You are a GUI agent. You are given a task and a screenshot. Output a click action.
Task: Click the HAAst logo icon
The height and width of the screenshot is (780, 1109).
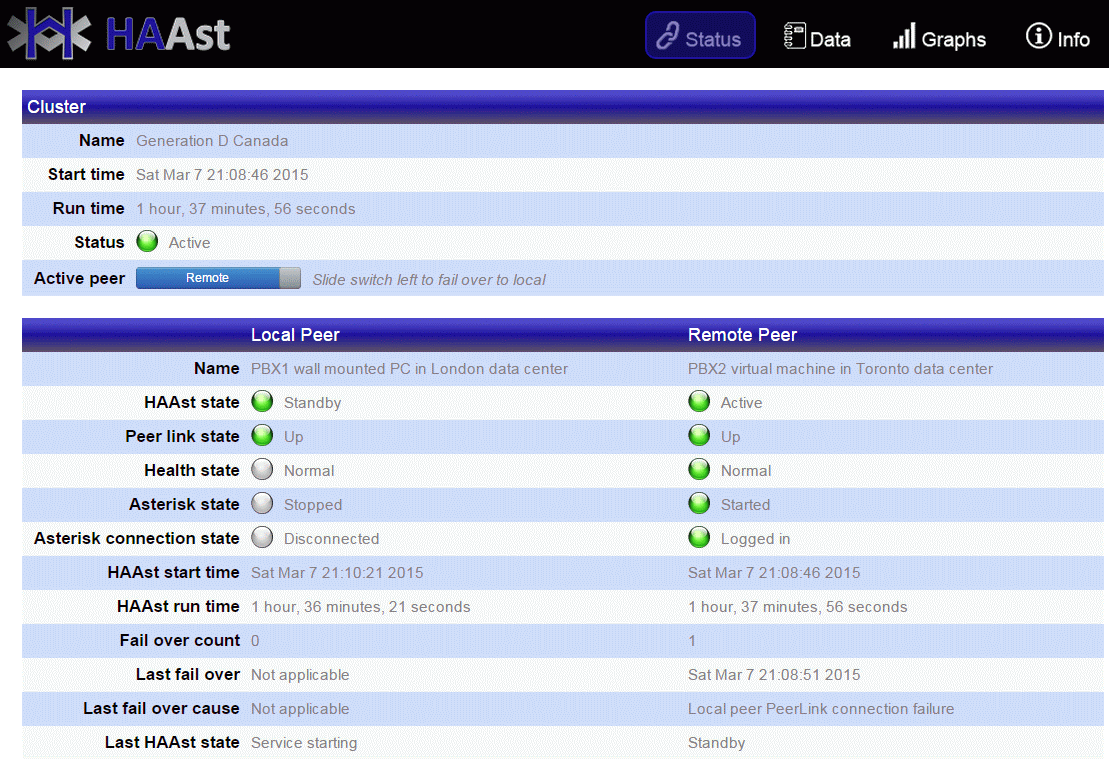coord(48,33)
